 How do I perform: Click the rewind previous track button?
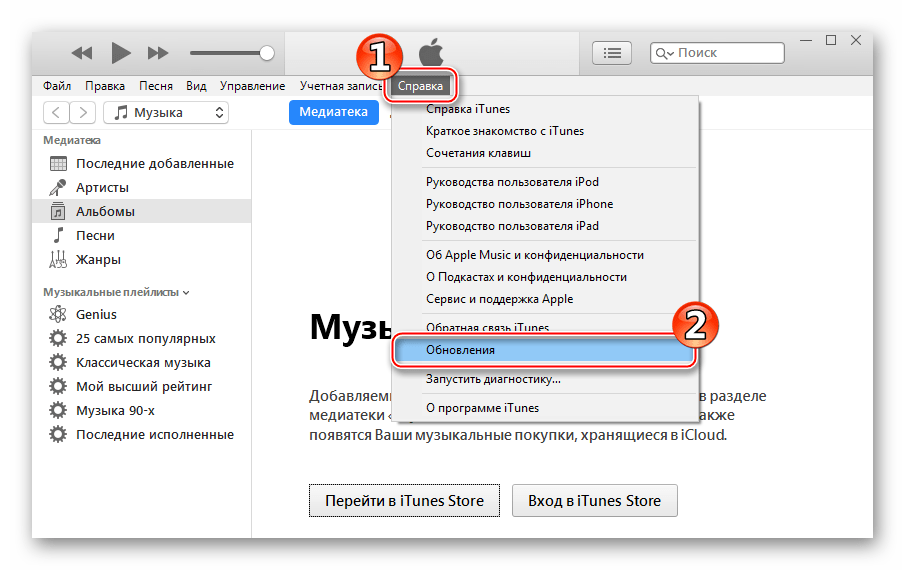pyautogui.click(x=82, y=53)
